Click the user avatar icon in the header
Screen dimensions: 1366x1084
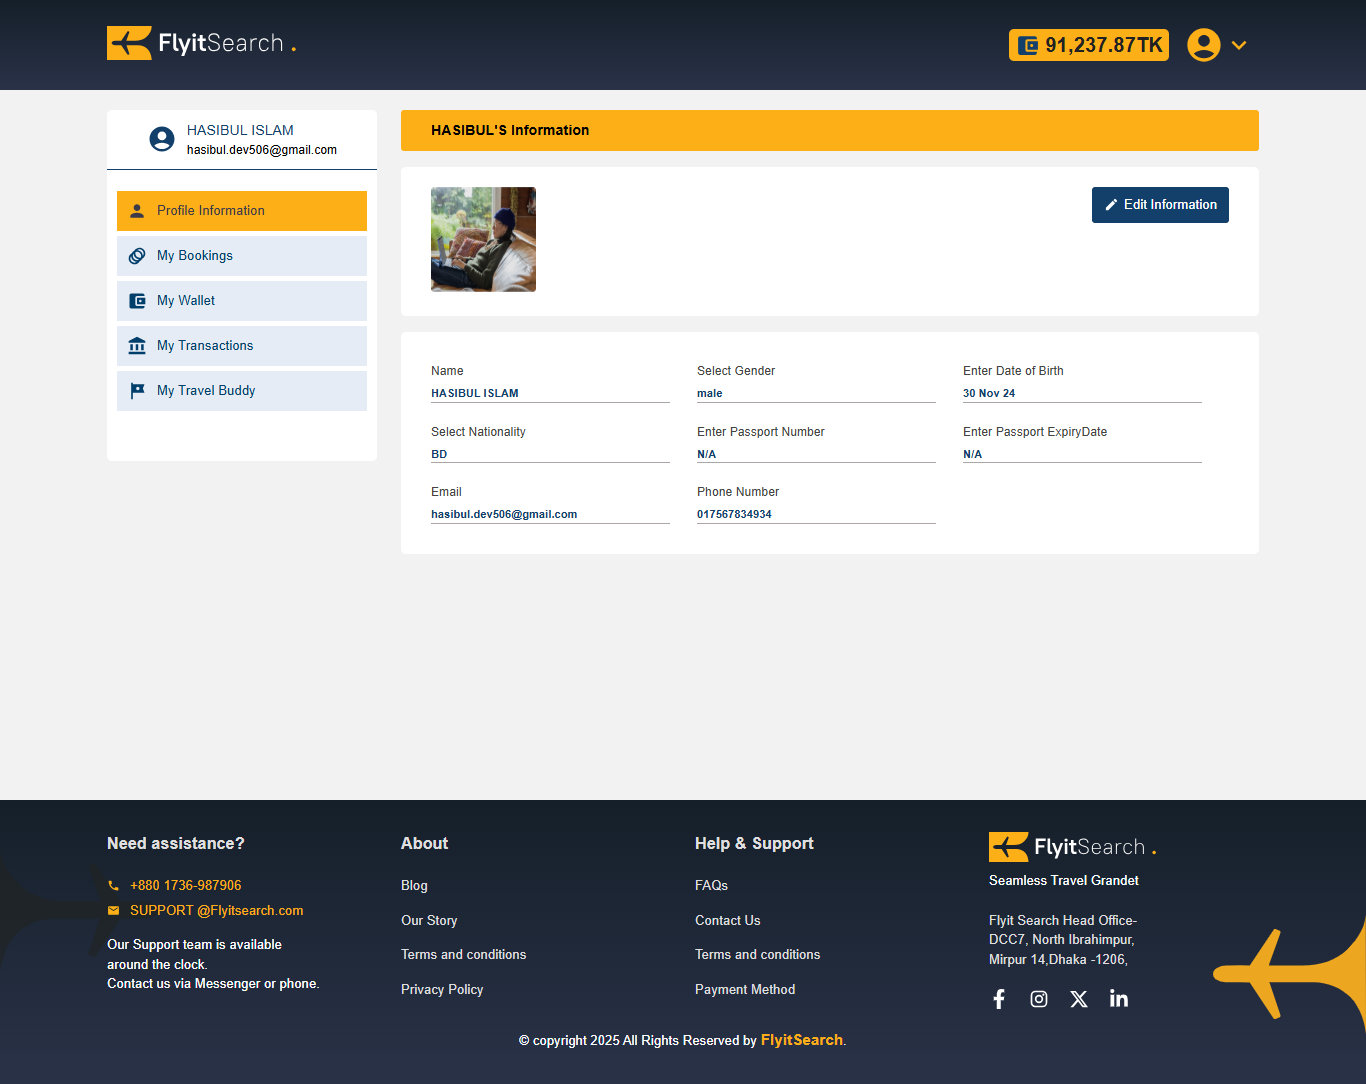click(1204, 44)
